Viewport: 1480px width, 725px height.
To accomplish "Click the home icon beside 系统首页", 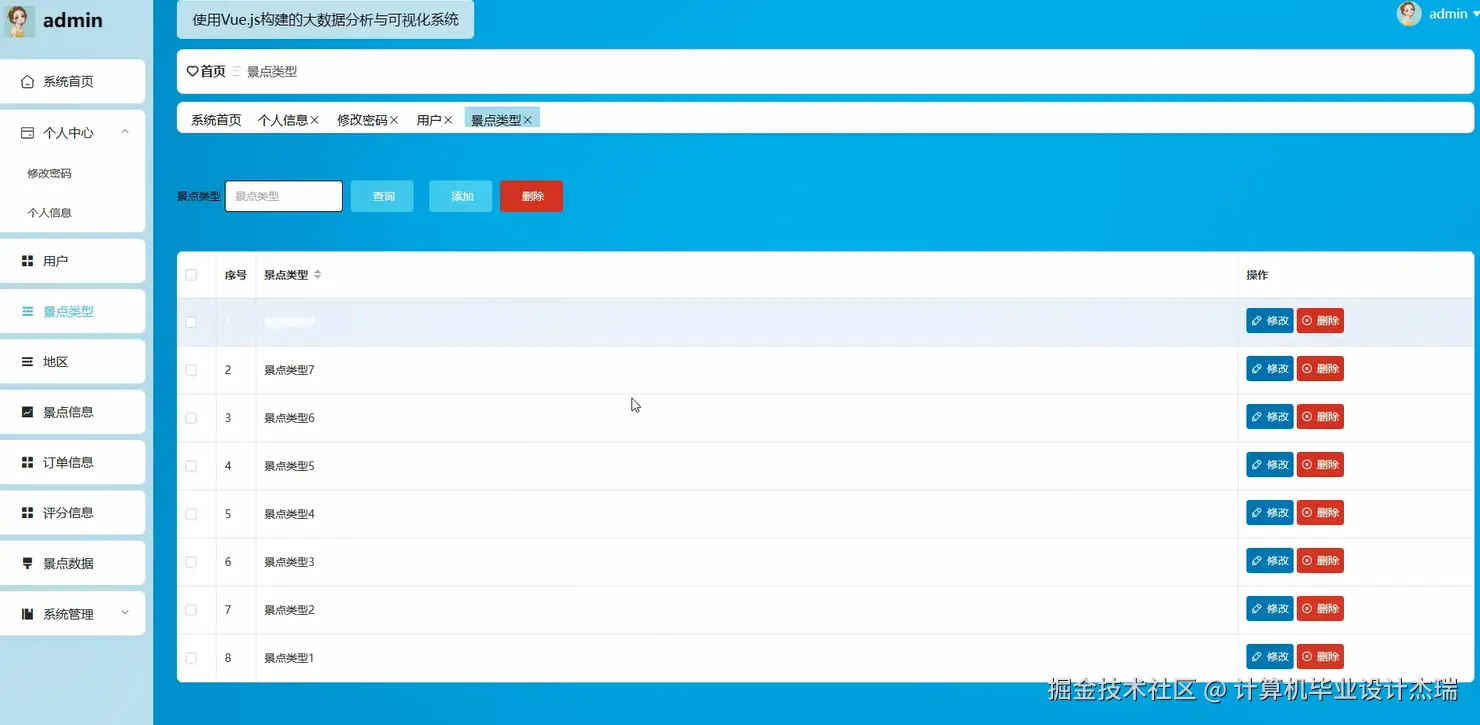I will [28, 81].
